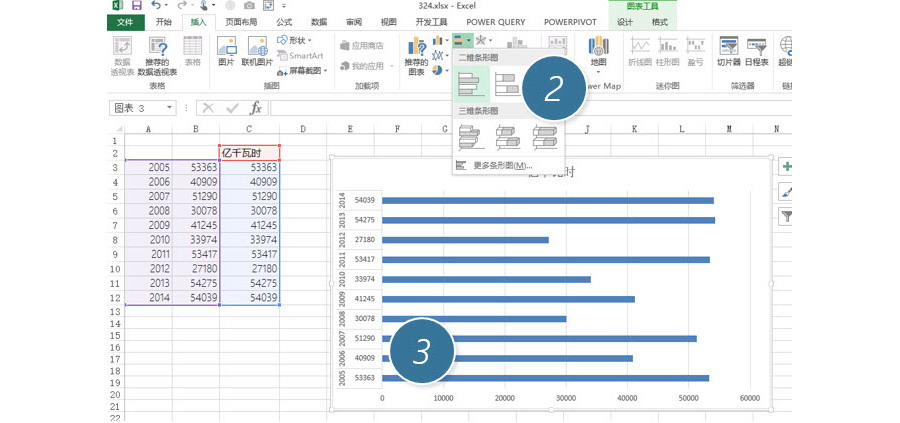Select cell A3 with value 2005
Screen dimensions: 900x423
[x=148, y=167]
